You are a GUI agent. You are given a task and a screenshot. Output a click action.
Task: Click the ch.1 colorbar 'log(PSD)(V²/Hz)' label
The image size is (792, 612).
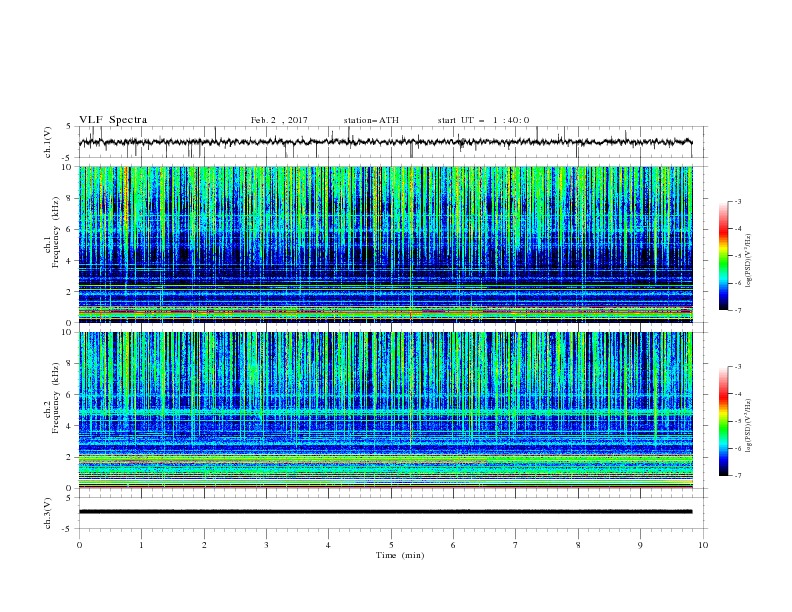(x=749, y=261)
